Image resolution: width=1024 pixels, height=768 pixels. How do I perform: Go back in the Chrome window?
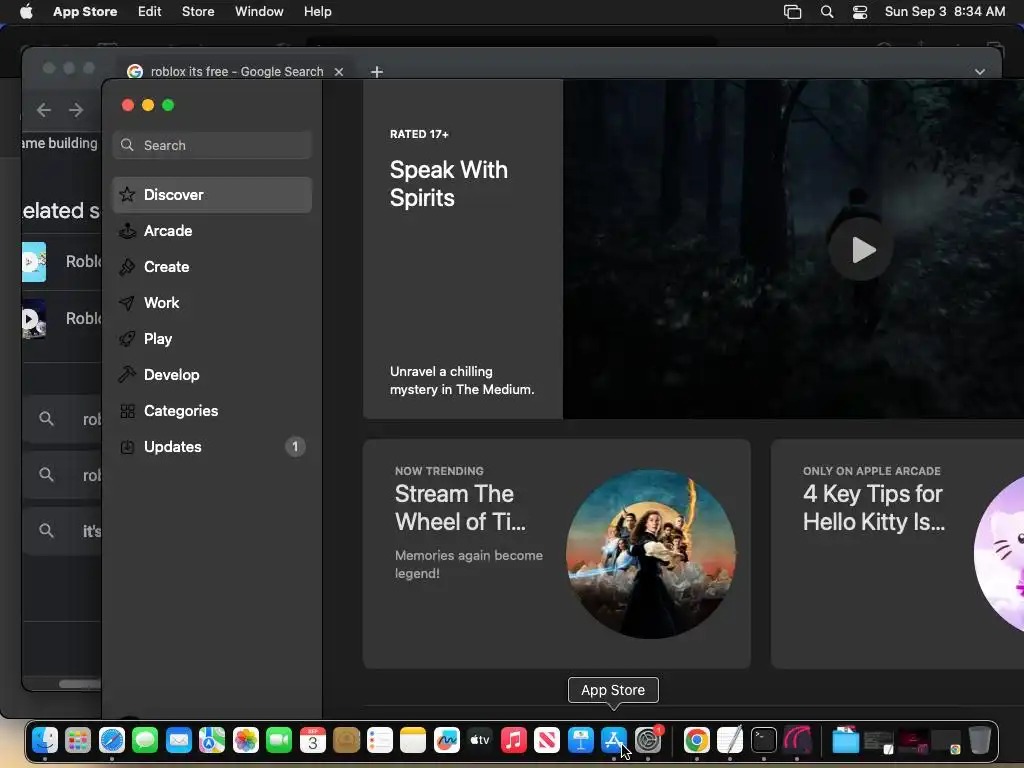pyautogui.click(x=44, y=110)
